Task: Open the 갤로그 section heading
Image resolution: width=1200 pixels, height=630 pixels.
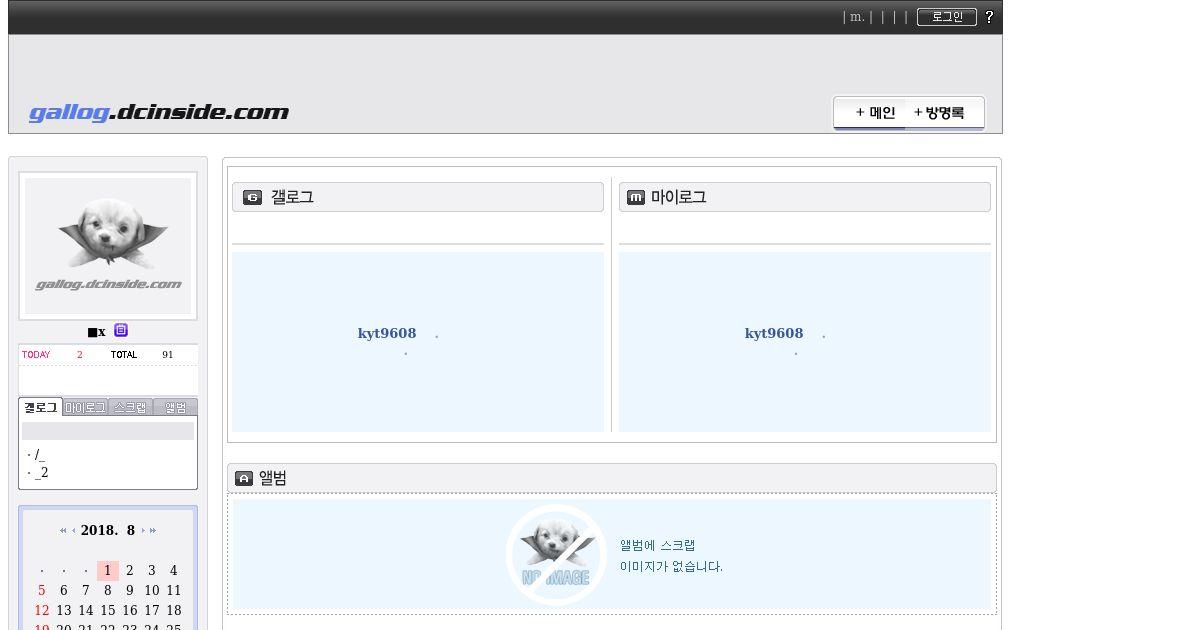Action: (292, 197)
